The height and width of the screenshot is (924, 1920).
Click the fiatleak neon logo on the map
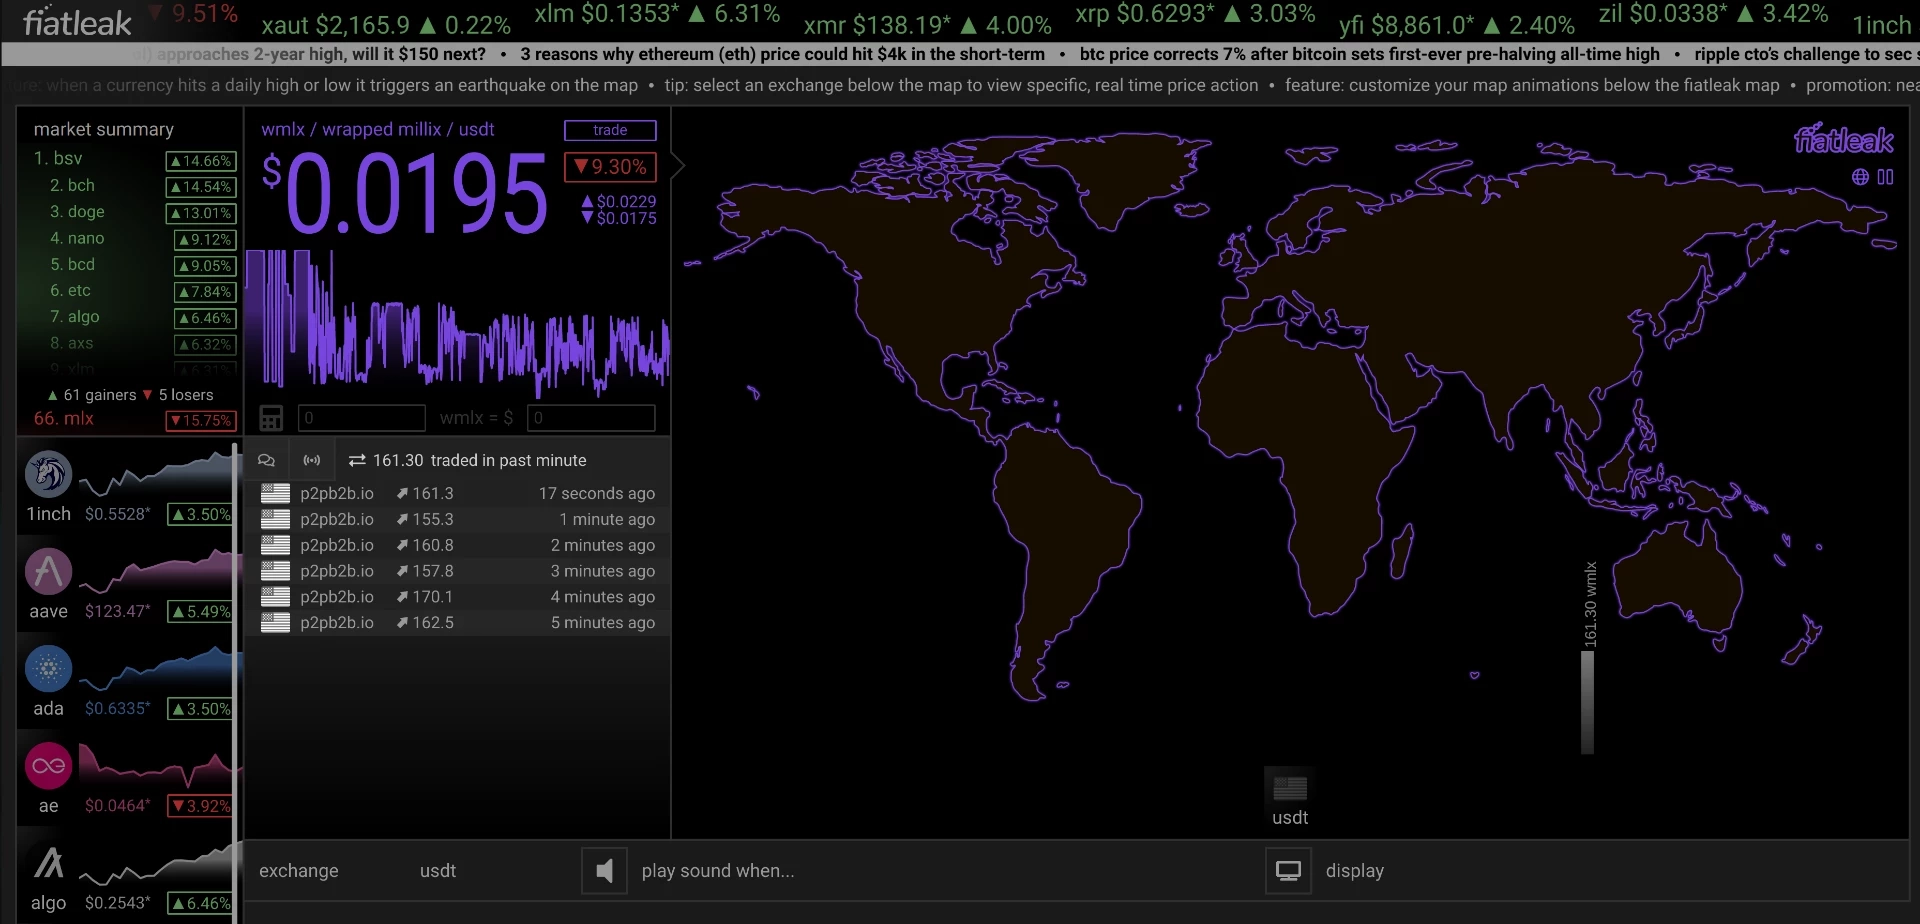pyautogui.click(x=1843, y=140)
